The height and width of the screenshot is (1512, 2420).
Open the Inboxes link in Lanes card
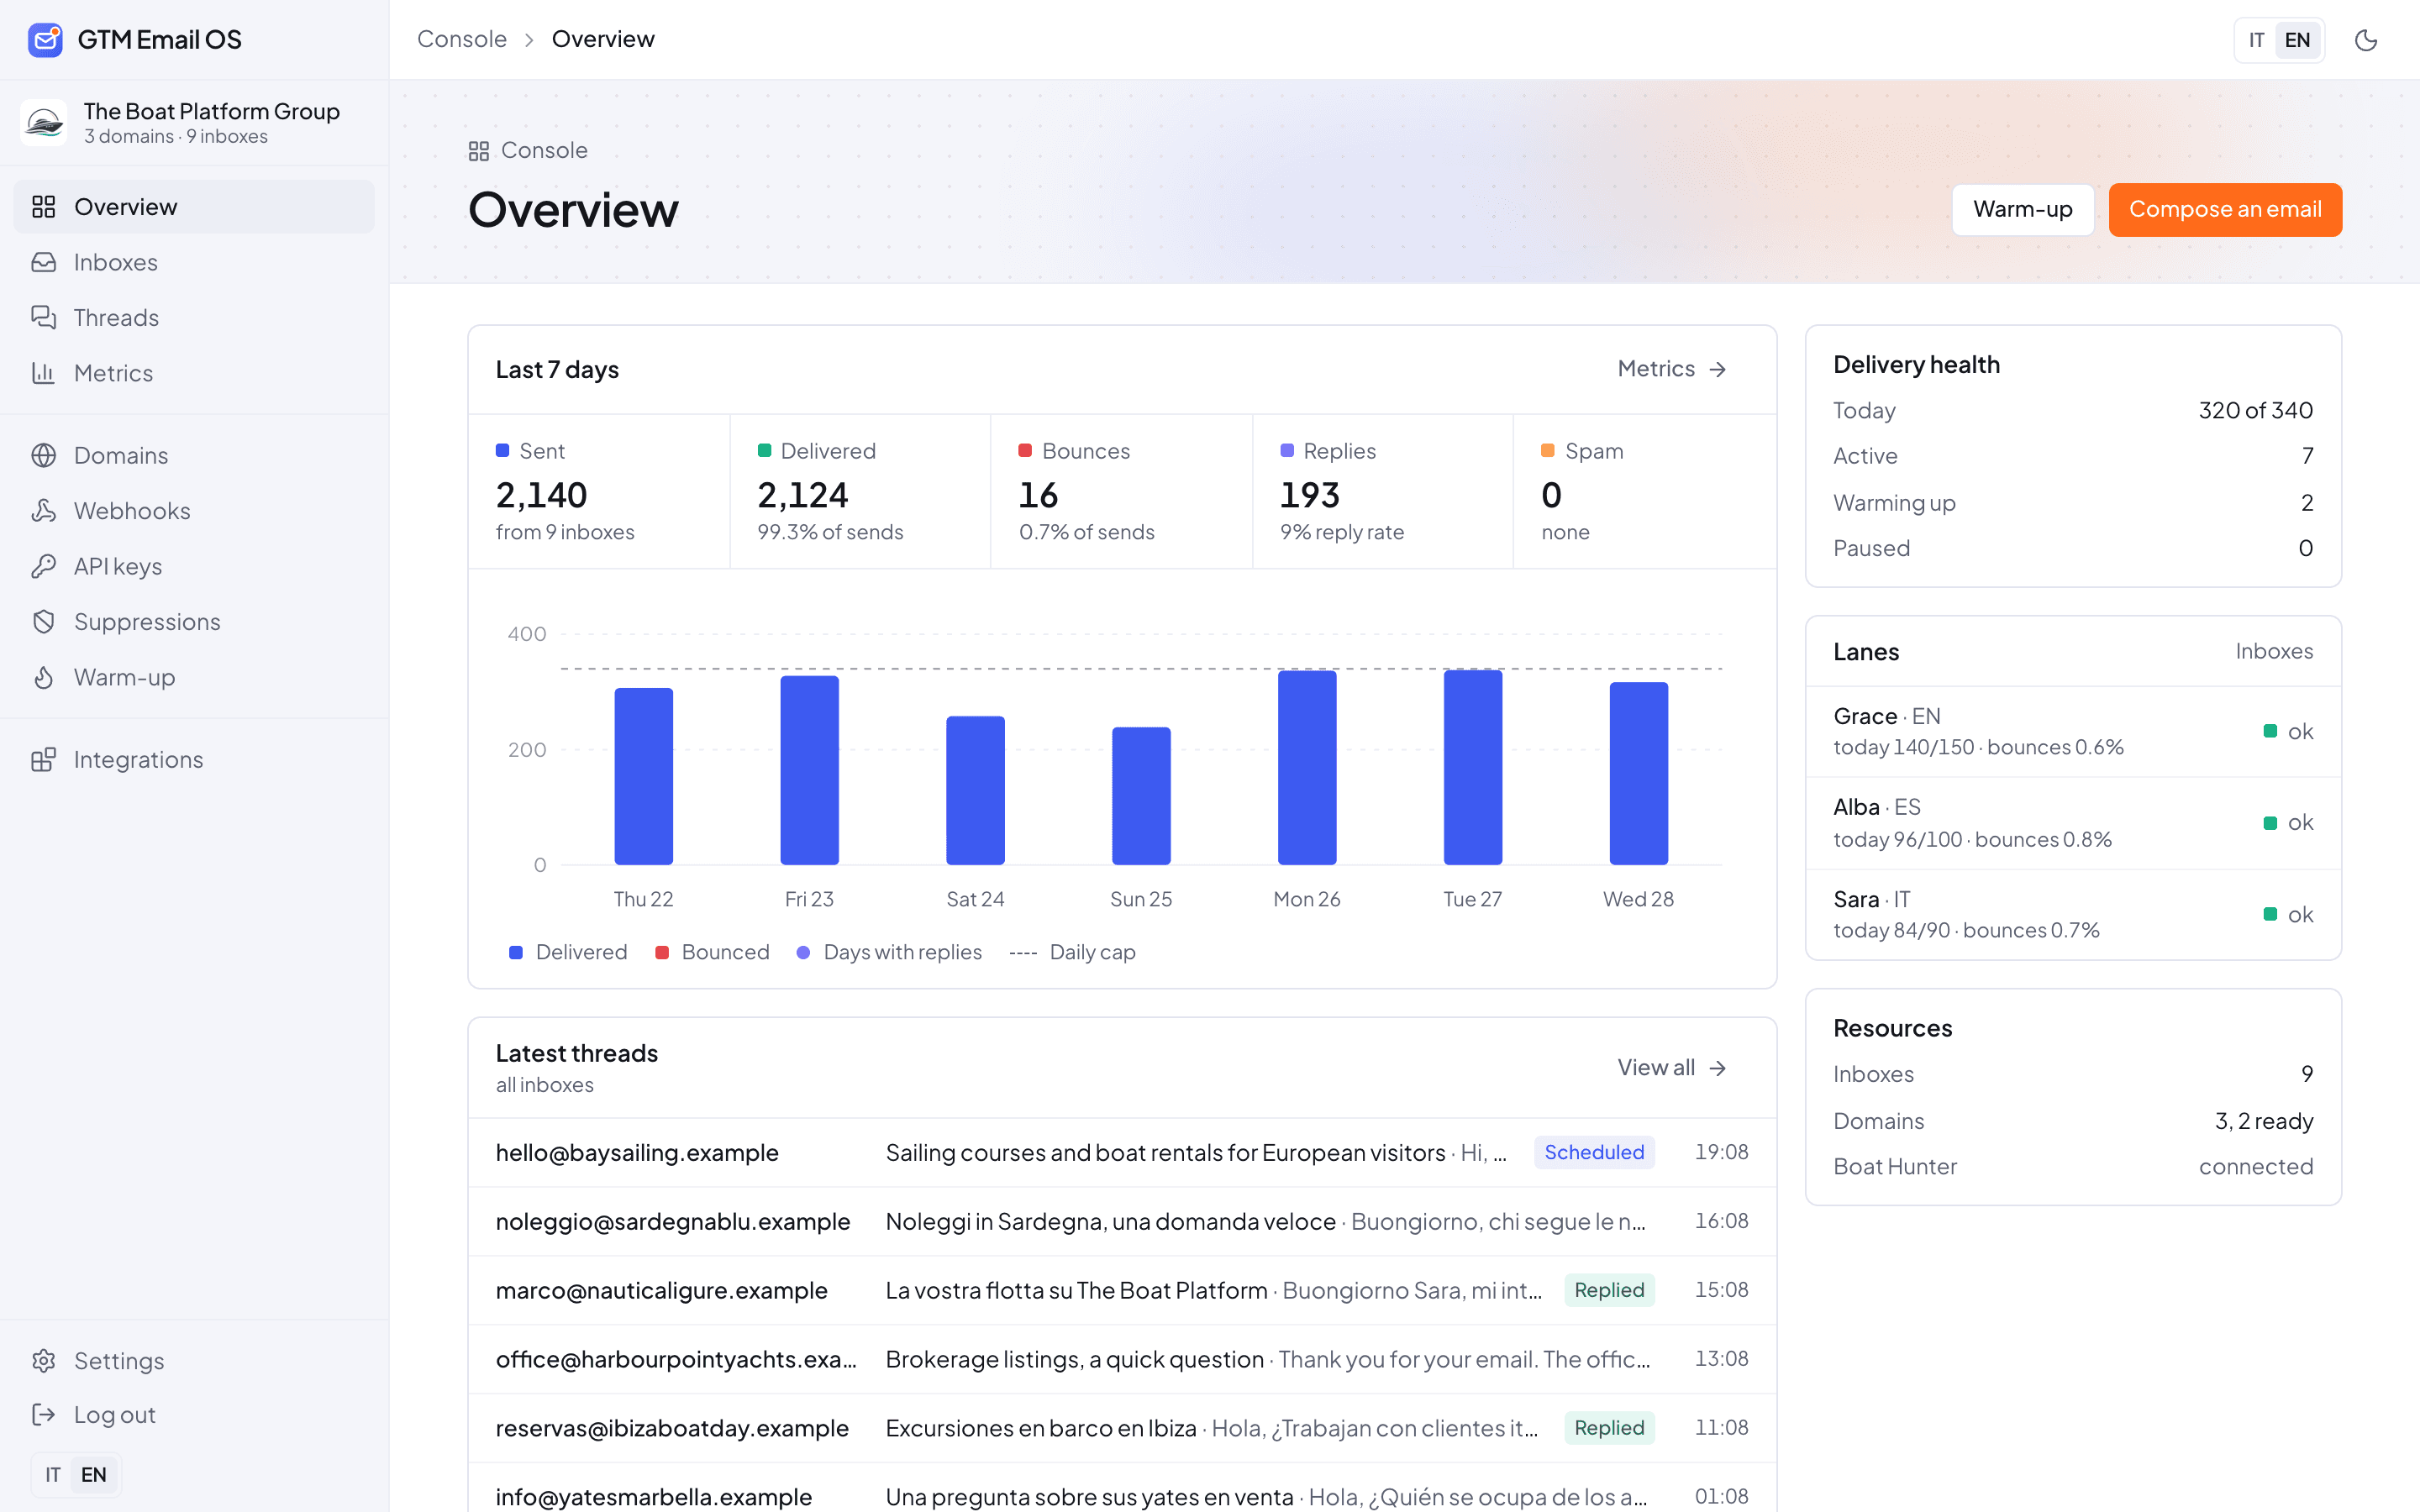2274,652
